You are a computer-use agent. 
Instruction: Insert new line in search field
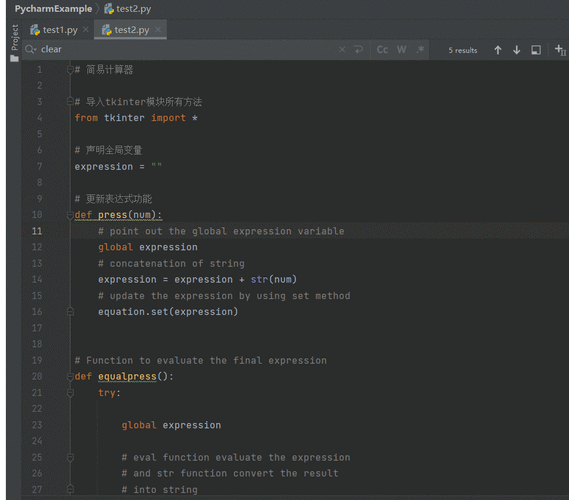coord(359,49)
